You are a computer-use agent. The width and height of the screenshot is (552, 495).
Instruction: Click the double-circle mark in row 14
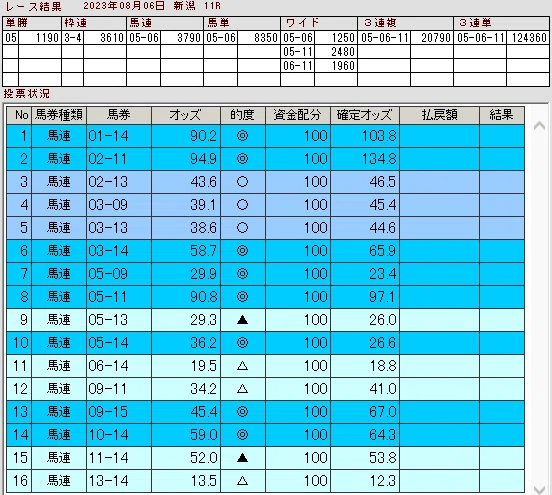pos(243,435)
